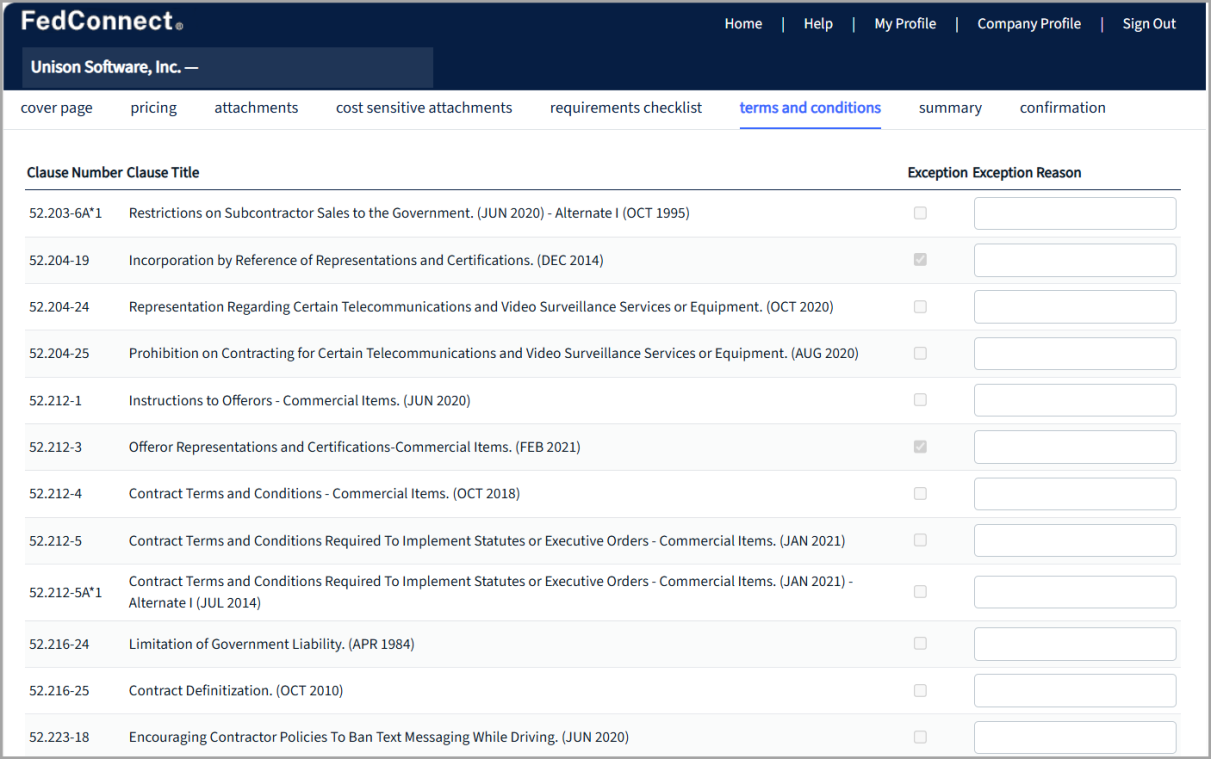The image size is (1211, 759).
Task: Select 'Instructions to Offerors - Commercial Items' title
Action: (299, 400)
